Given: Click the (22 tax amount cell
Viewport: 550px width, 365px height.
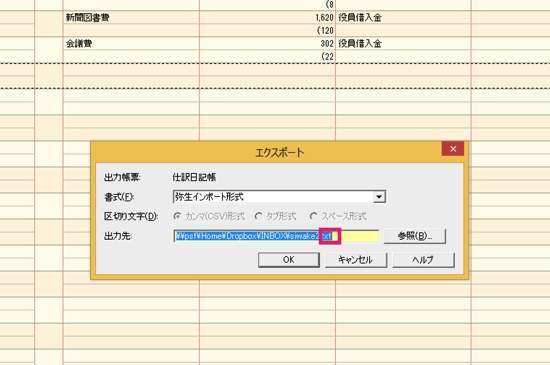Looking at the screenshot, I should pyautogui.click(x=267, y=56).
